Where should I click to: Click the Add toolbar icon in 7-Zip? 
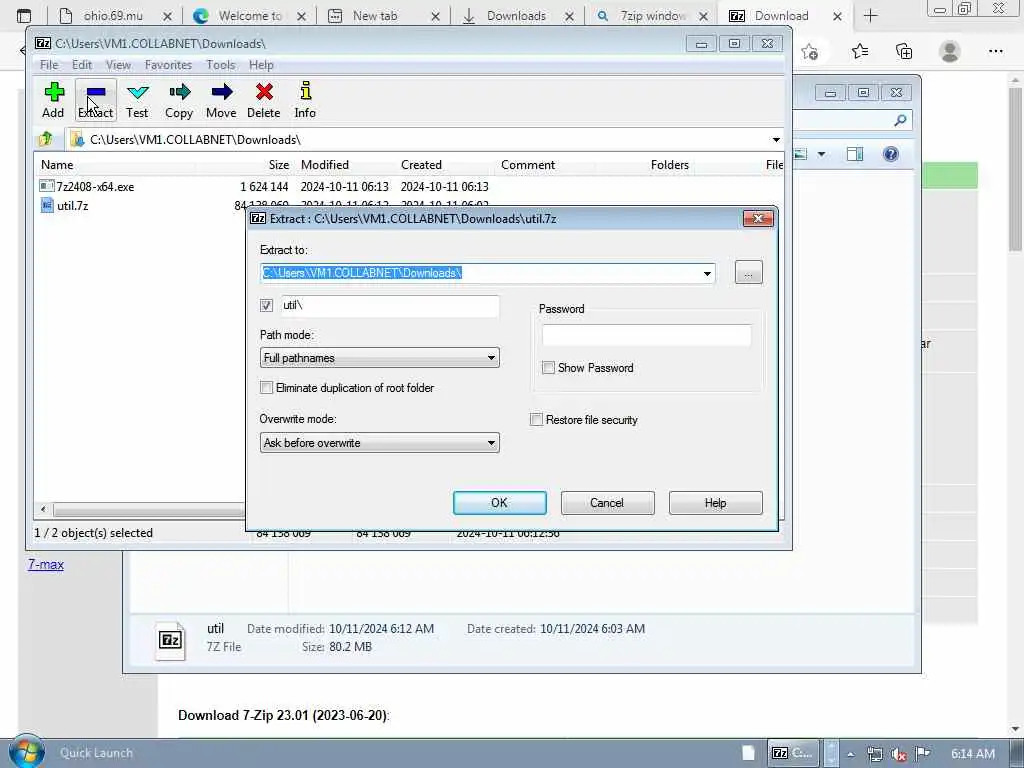tap(54, 100)
